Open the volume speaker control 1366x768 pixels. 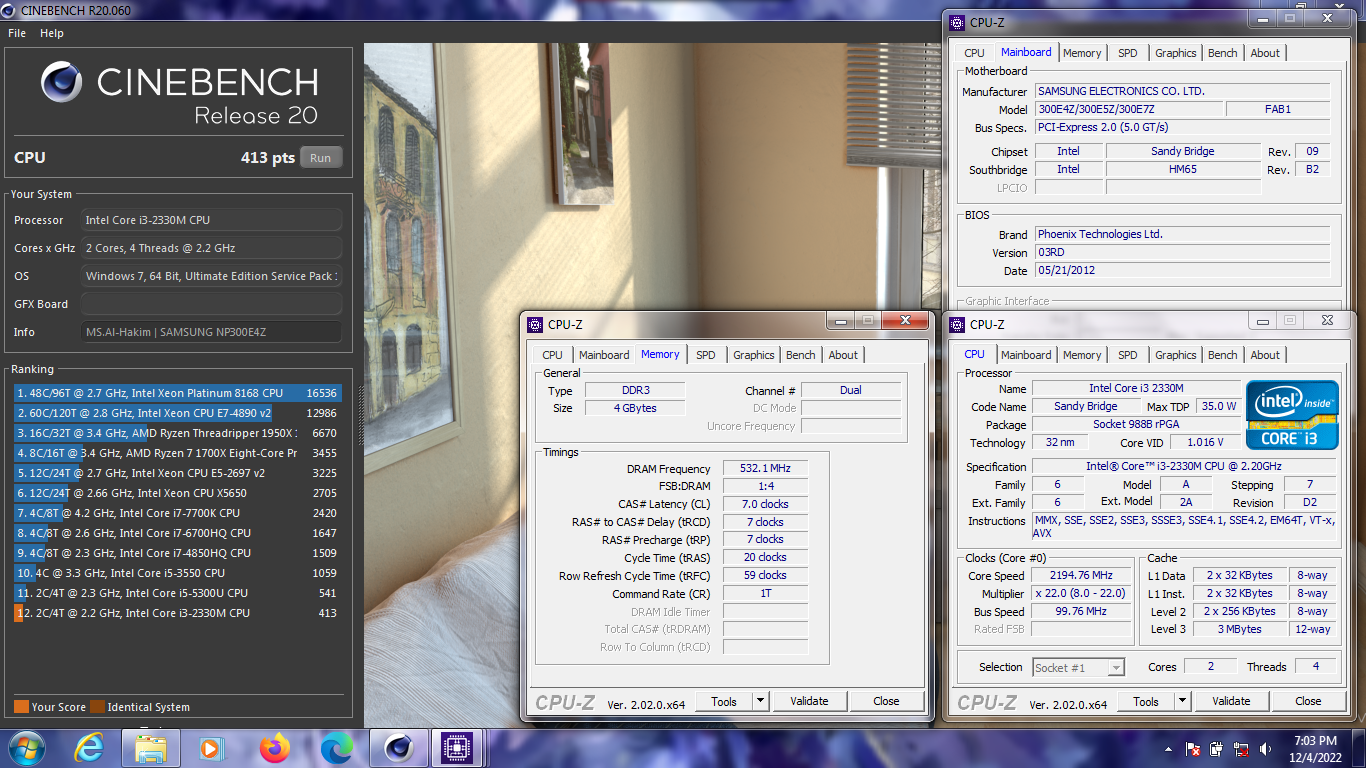pyautogui.click(x=1266, y=749)
